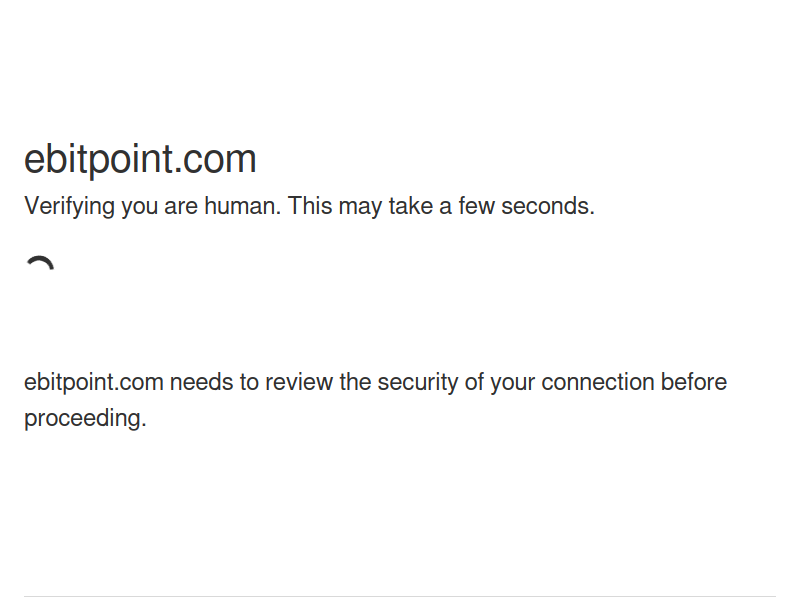Click the large ebitpoint.com heading
Screen dimensions: 800x600
click(x=140, y=159)
